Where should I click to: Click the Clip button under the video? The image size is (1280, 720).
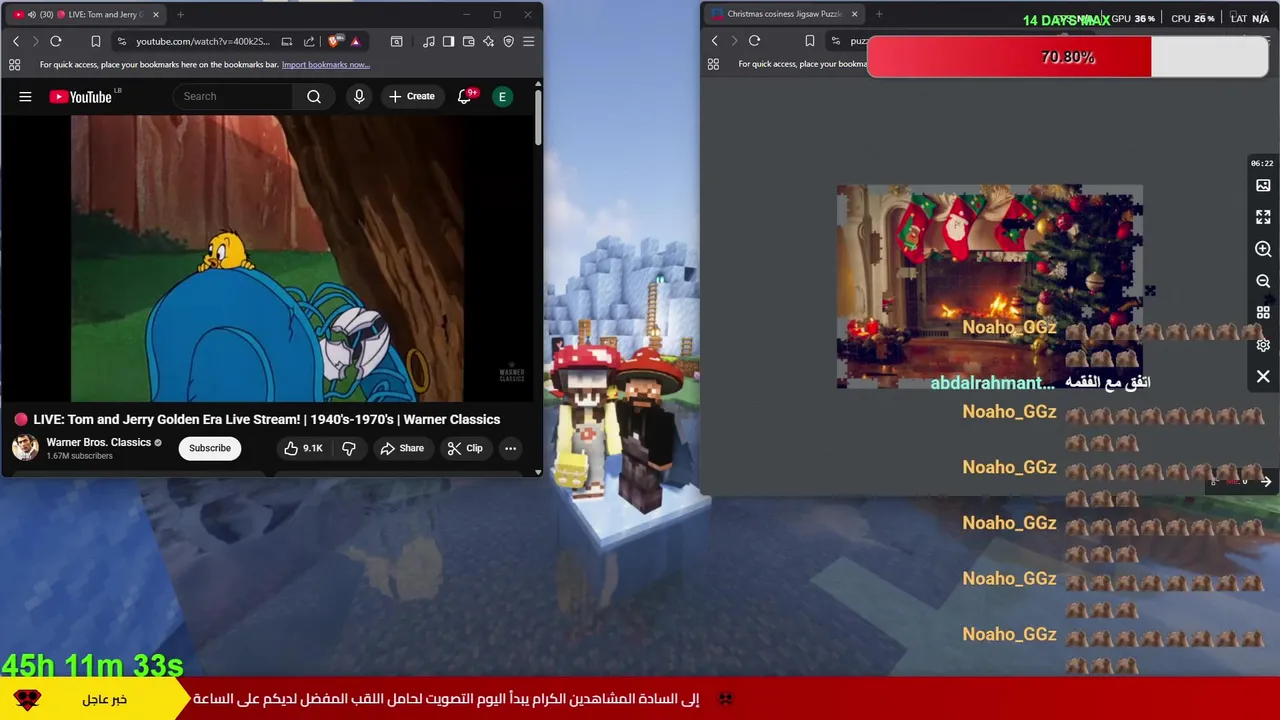point(465,448)
